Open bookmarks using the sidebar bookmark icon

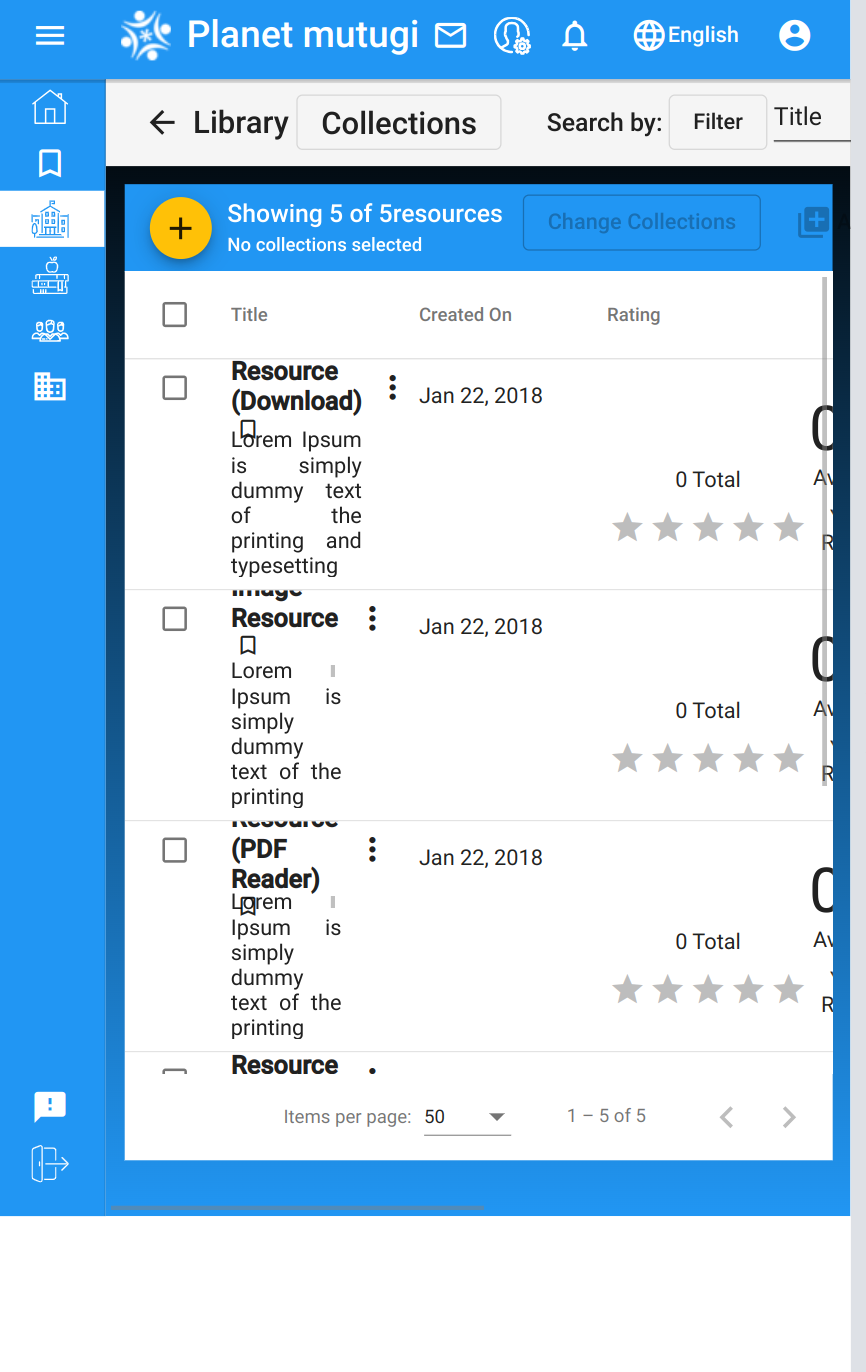coord(50,163)
